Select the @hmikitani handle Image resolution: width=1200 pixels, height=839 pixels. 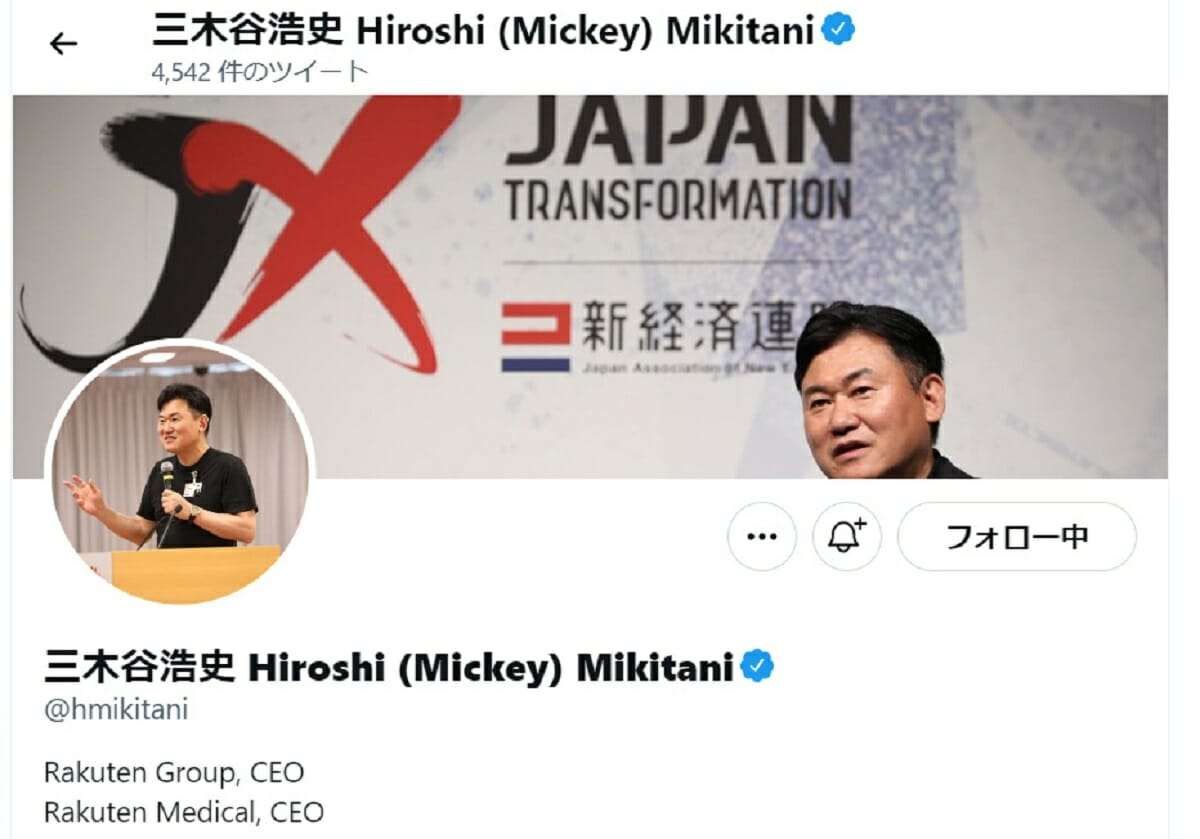(x=116, y=711)
